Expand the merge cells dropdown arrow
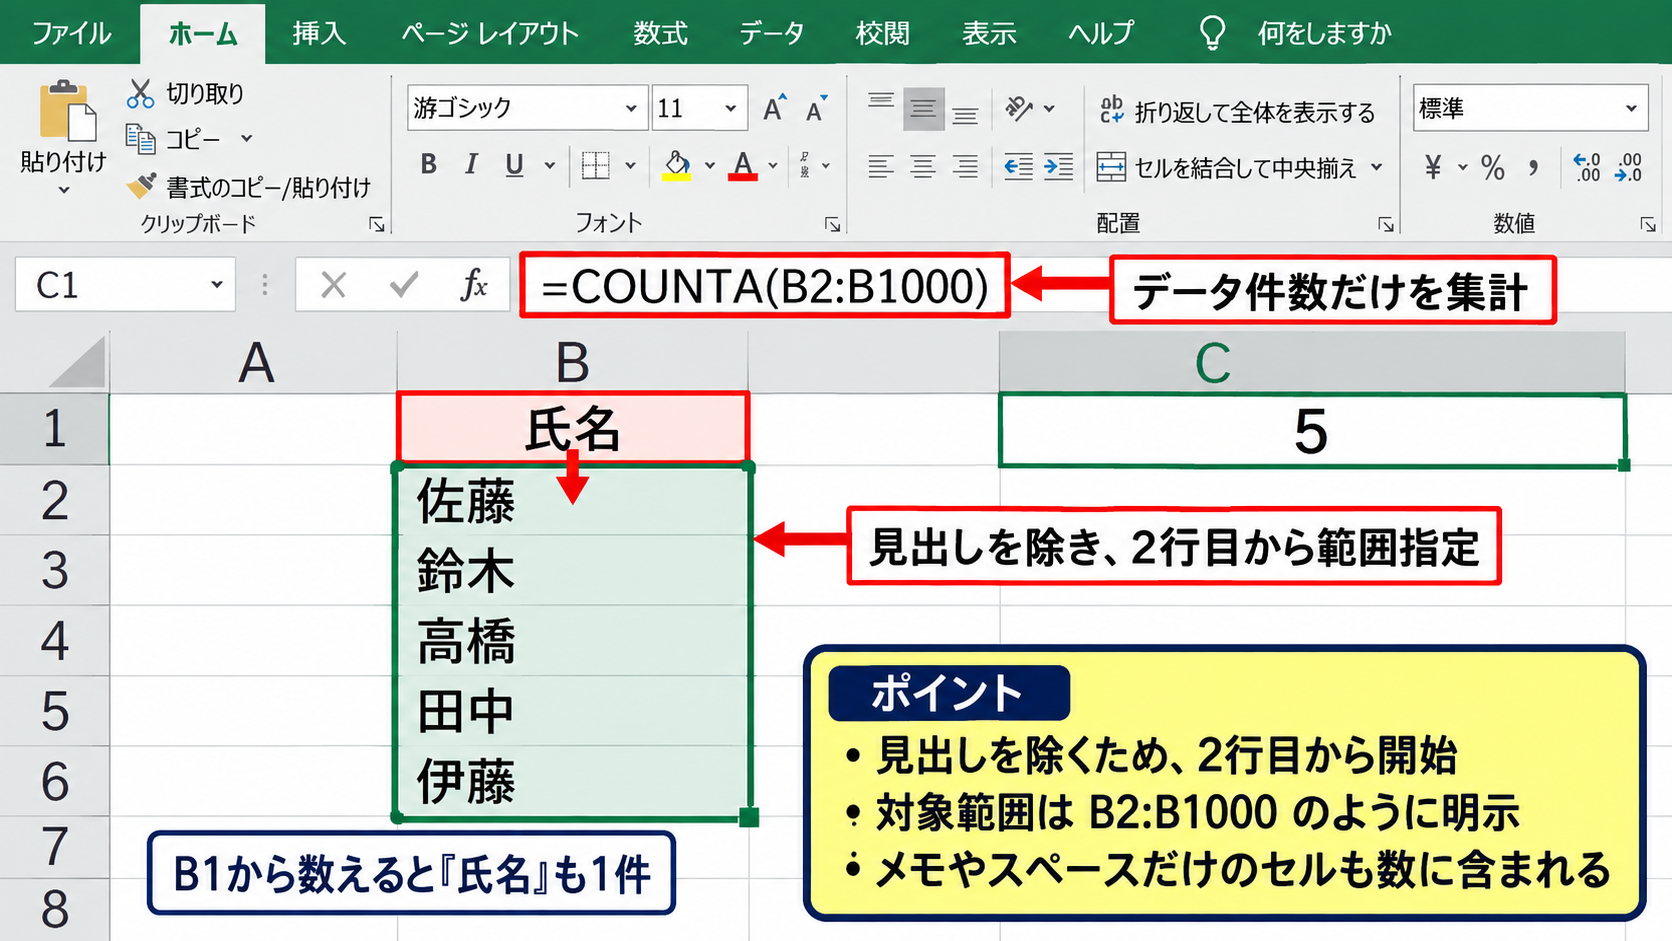 (1377, 167)
